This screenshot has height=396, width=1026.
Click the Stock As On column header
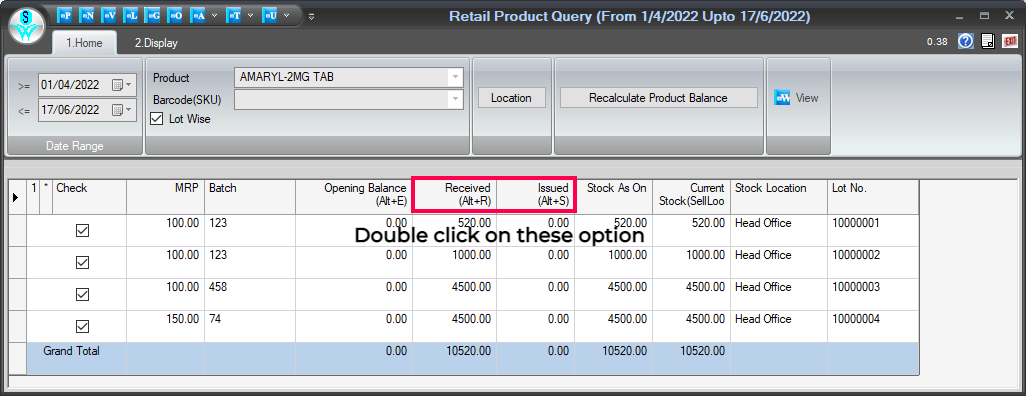(614, 196)
